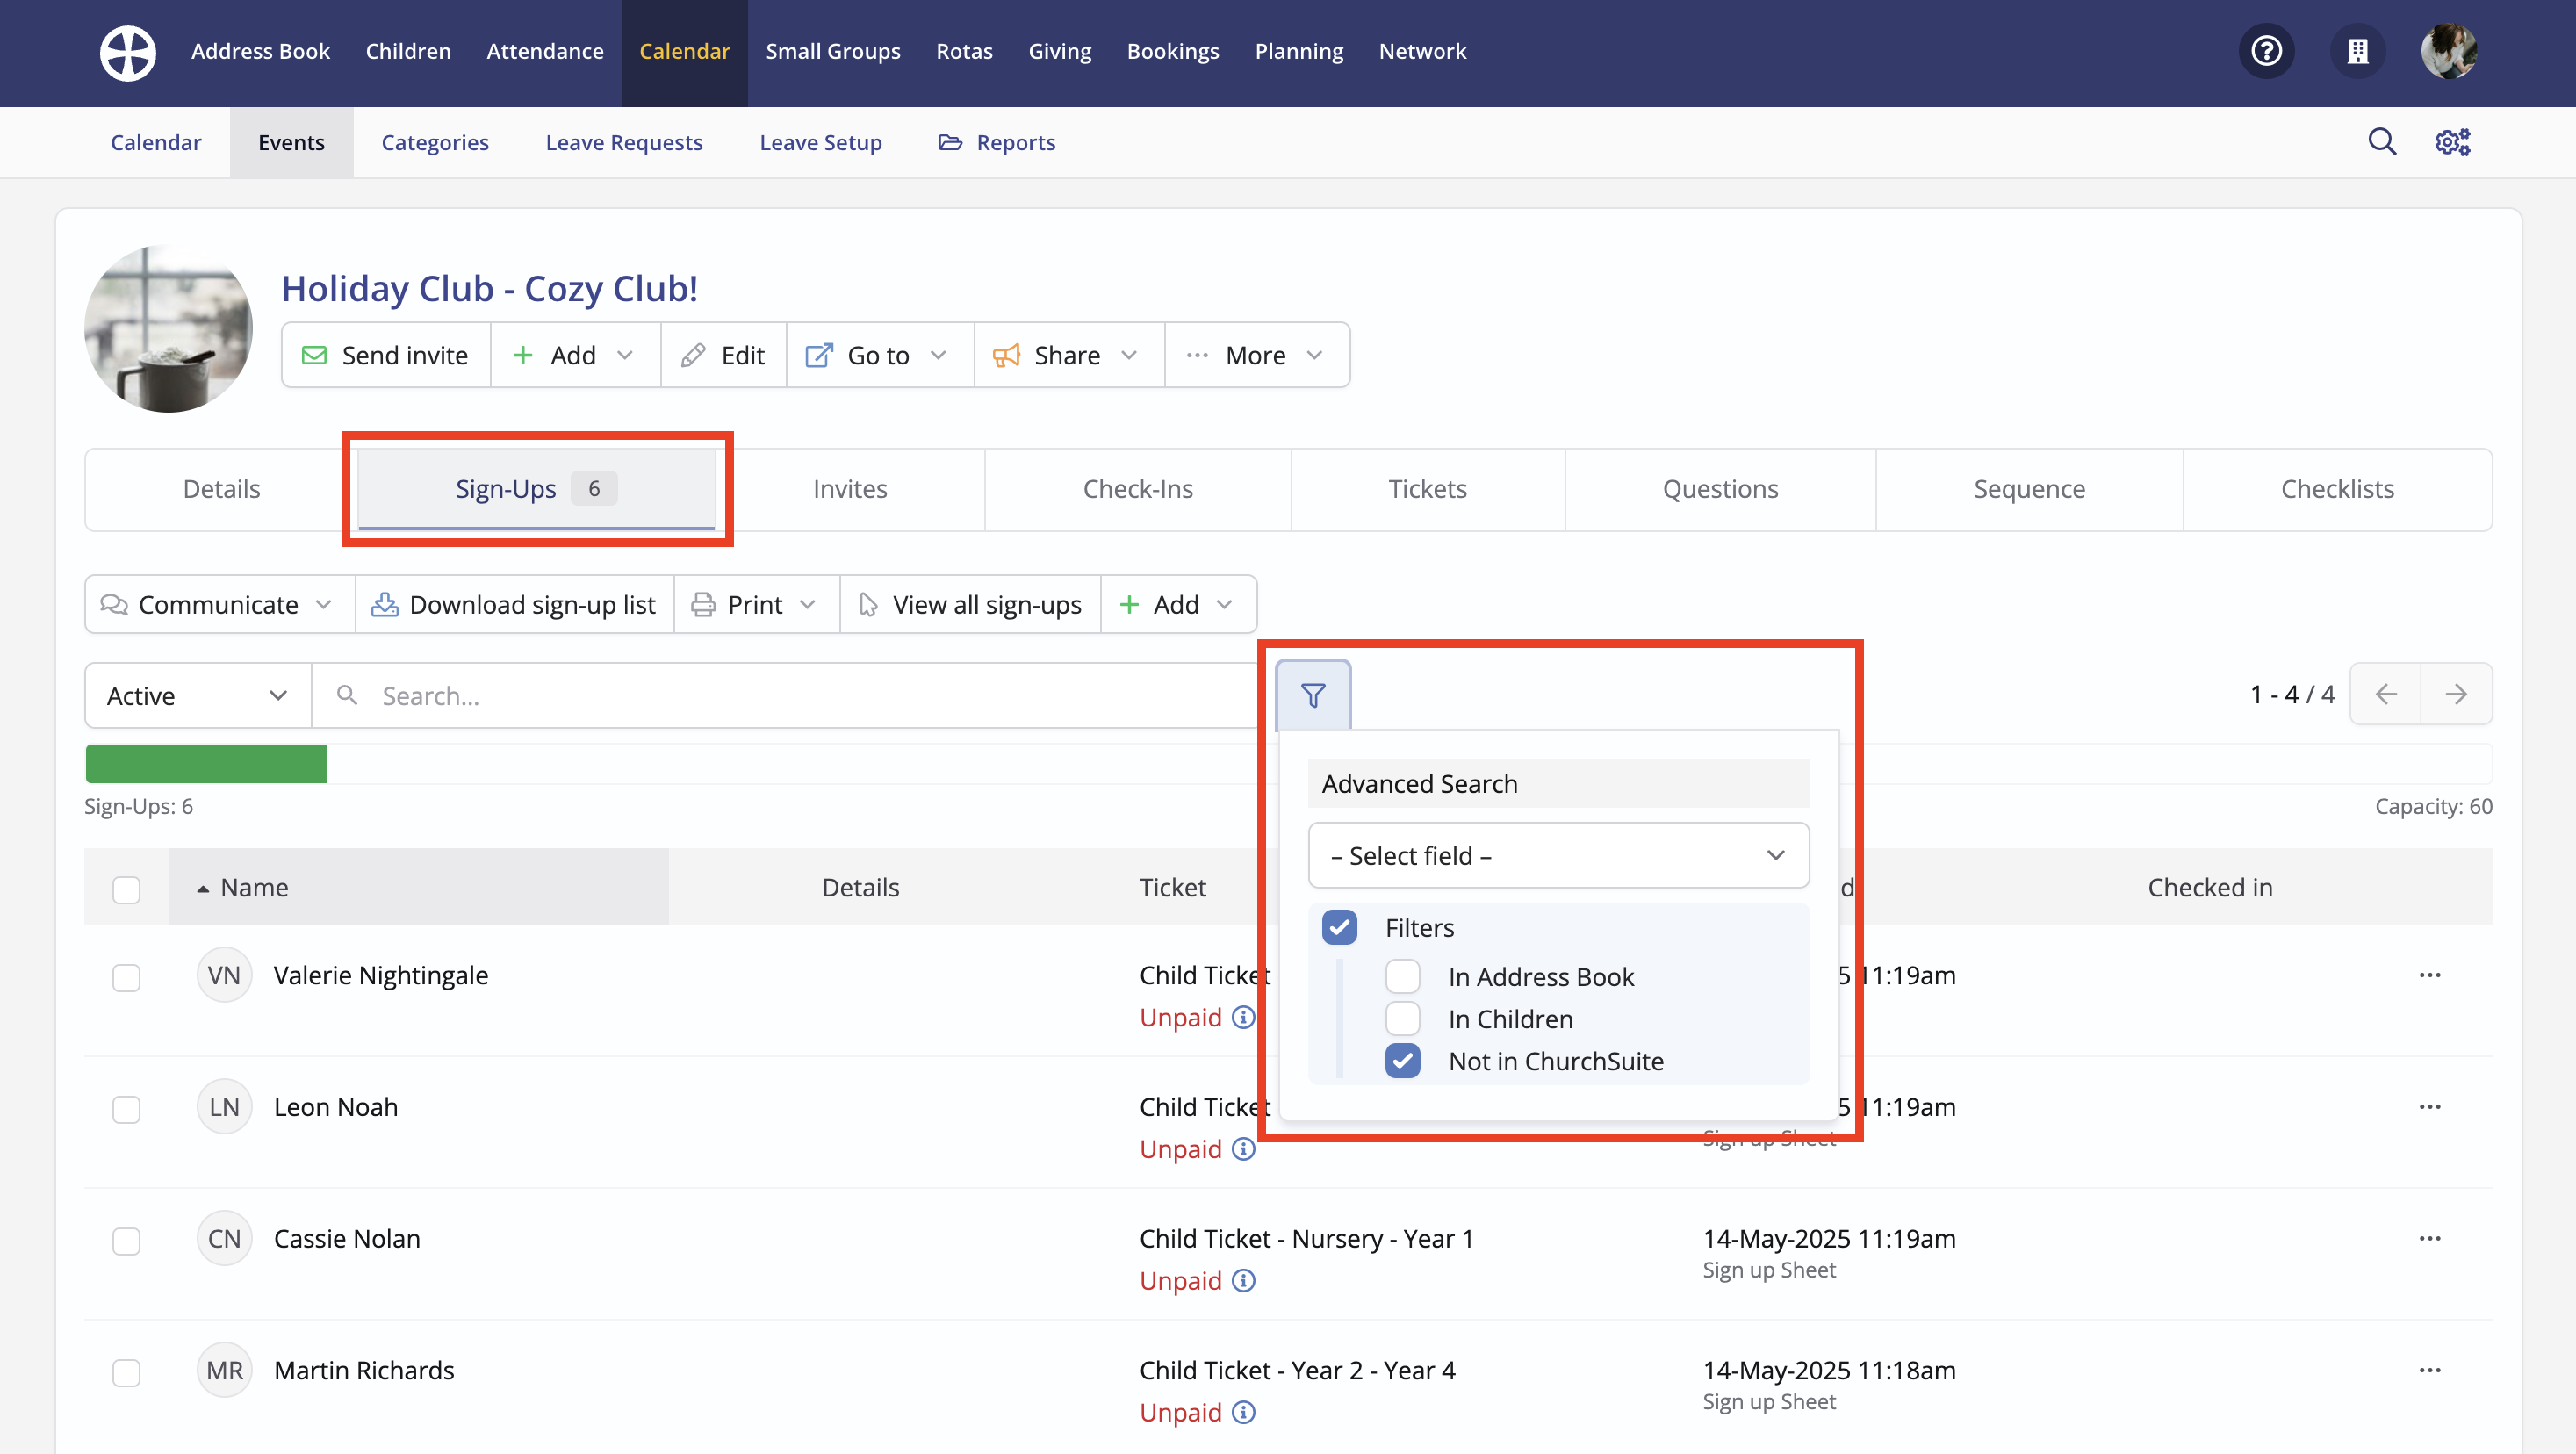The width and height of the screenshot is (2576, 1454).
Task: Click the green sign-ups capacity bar
Action: click(206, 763)
